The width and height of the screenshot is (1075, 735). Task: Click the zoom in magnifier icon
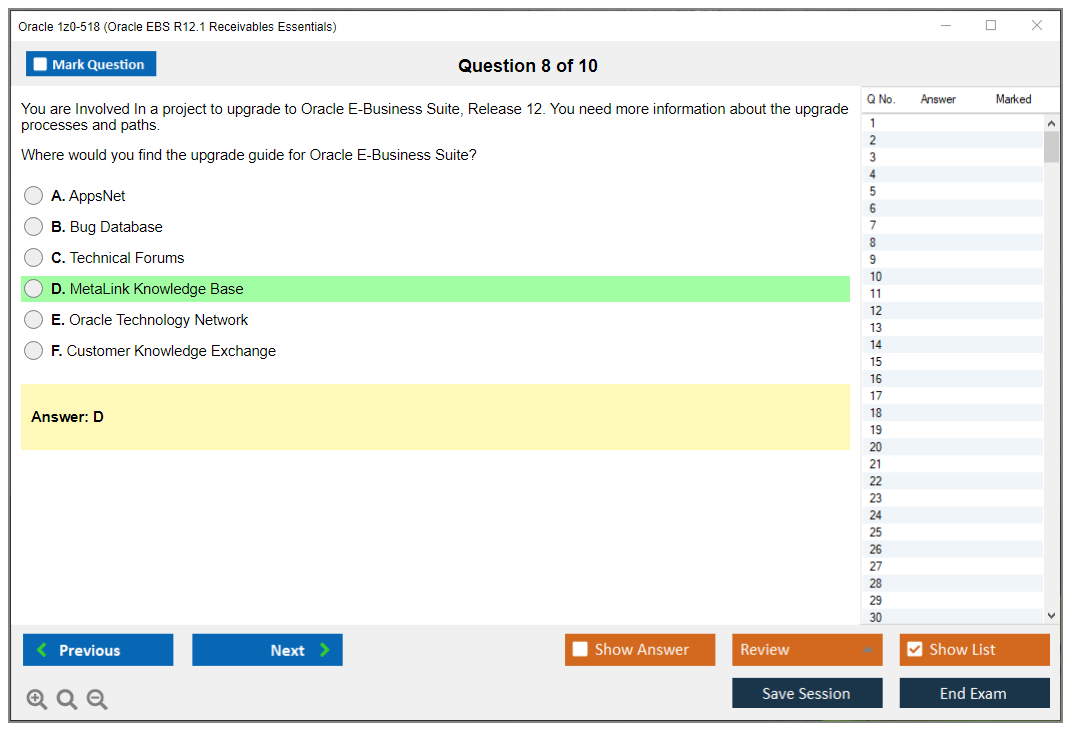37,700
